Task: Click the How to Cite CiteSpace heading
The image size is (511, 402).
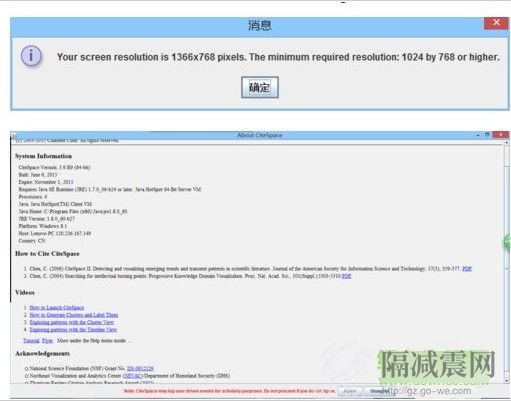Action: pos(47,254)
